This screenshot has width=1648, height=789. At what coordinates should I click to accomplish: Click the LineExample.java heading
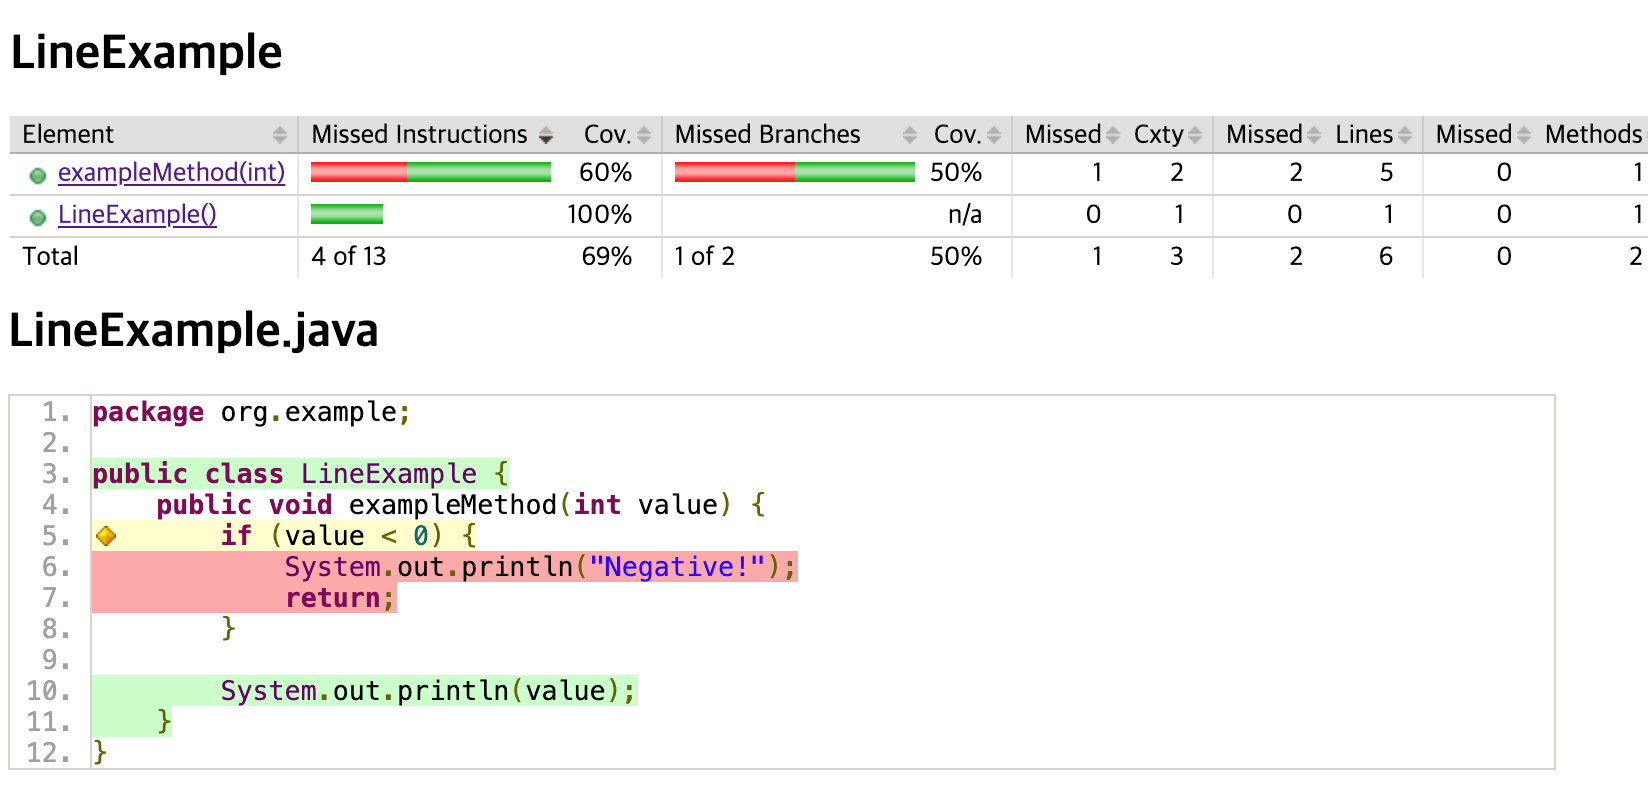[x=194, y=330]
